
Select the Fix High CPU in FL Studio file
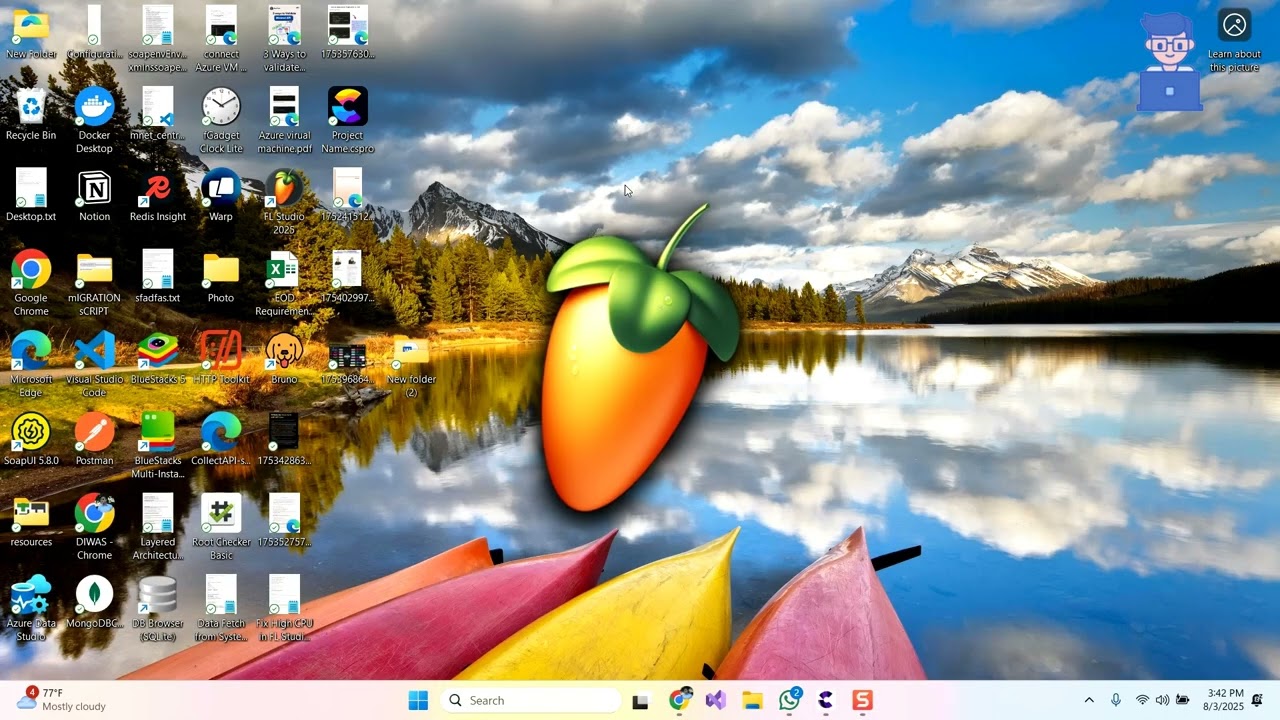point(284,594)
